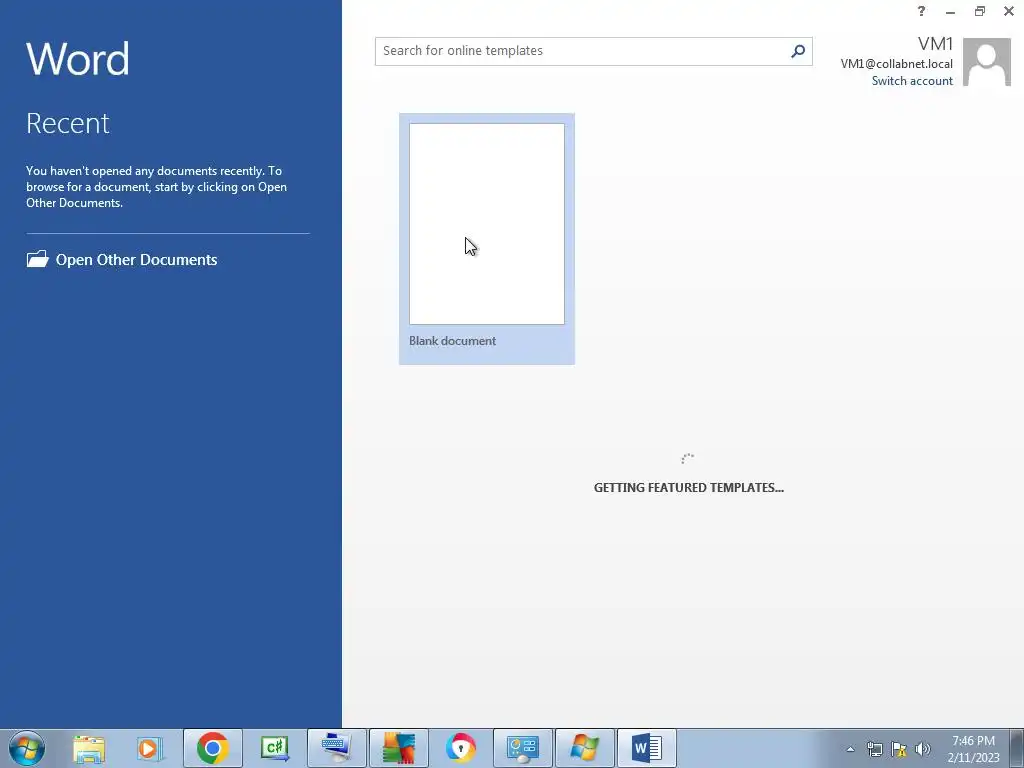Viewport: 1024px width, 768px height.
Task: Click the volume speaker tray icon
Action: pos(923,749)
